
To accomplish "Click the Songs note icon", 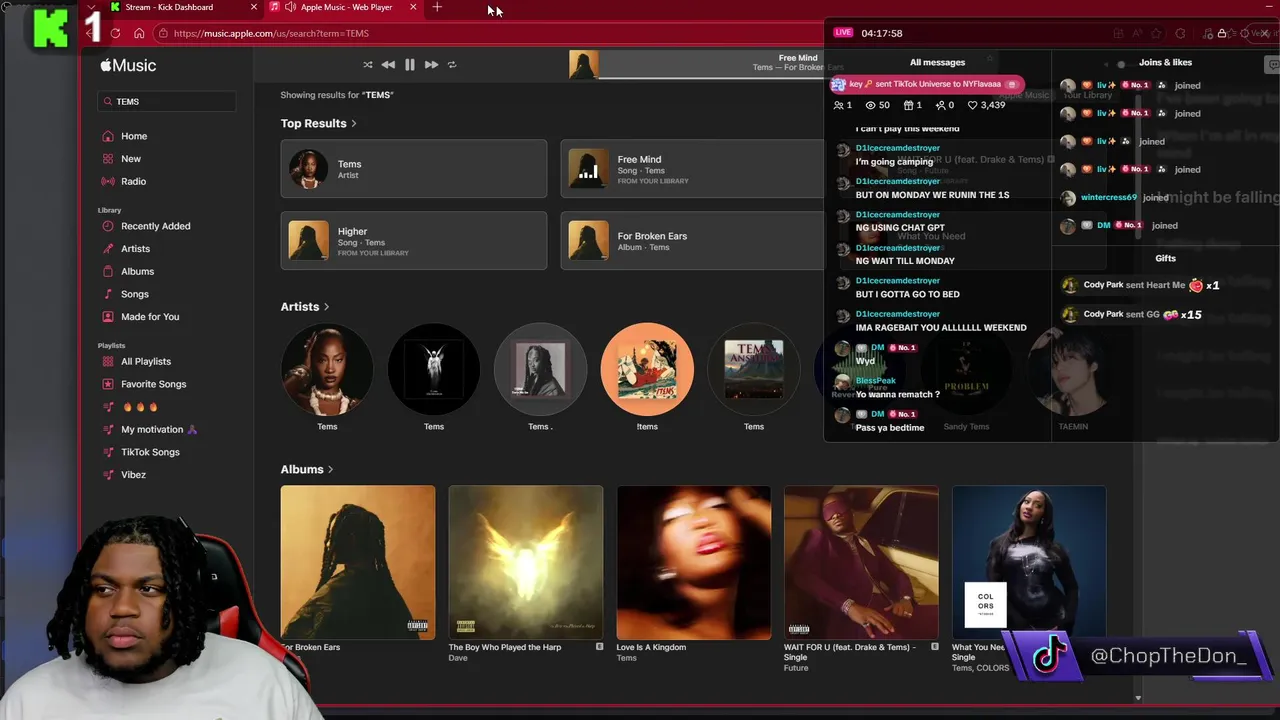I will tap(108, 294).
